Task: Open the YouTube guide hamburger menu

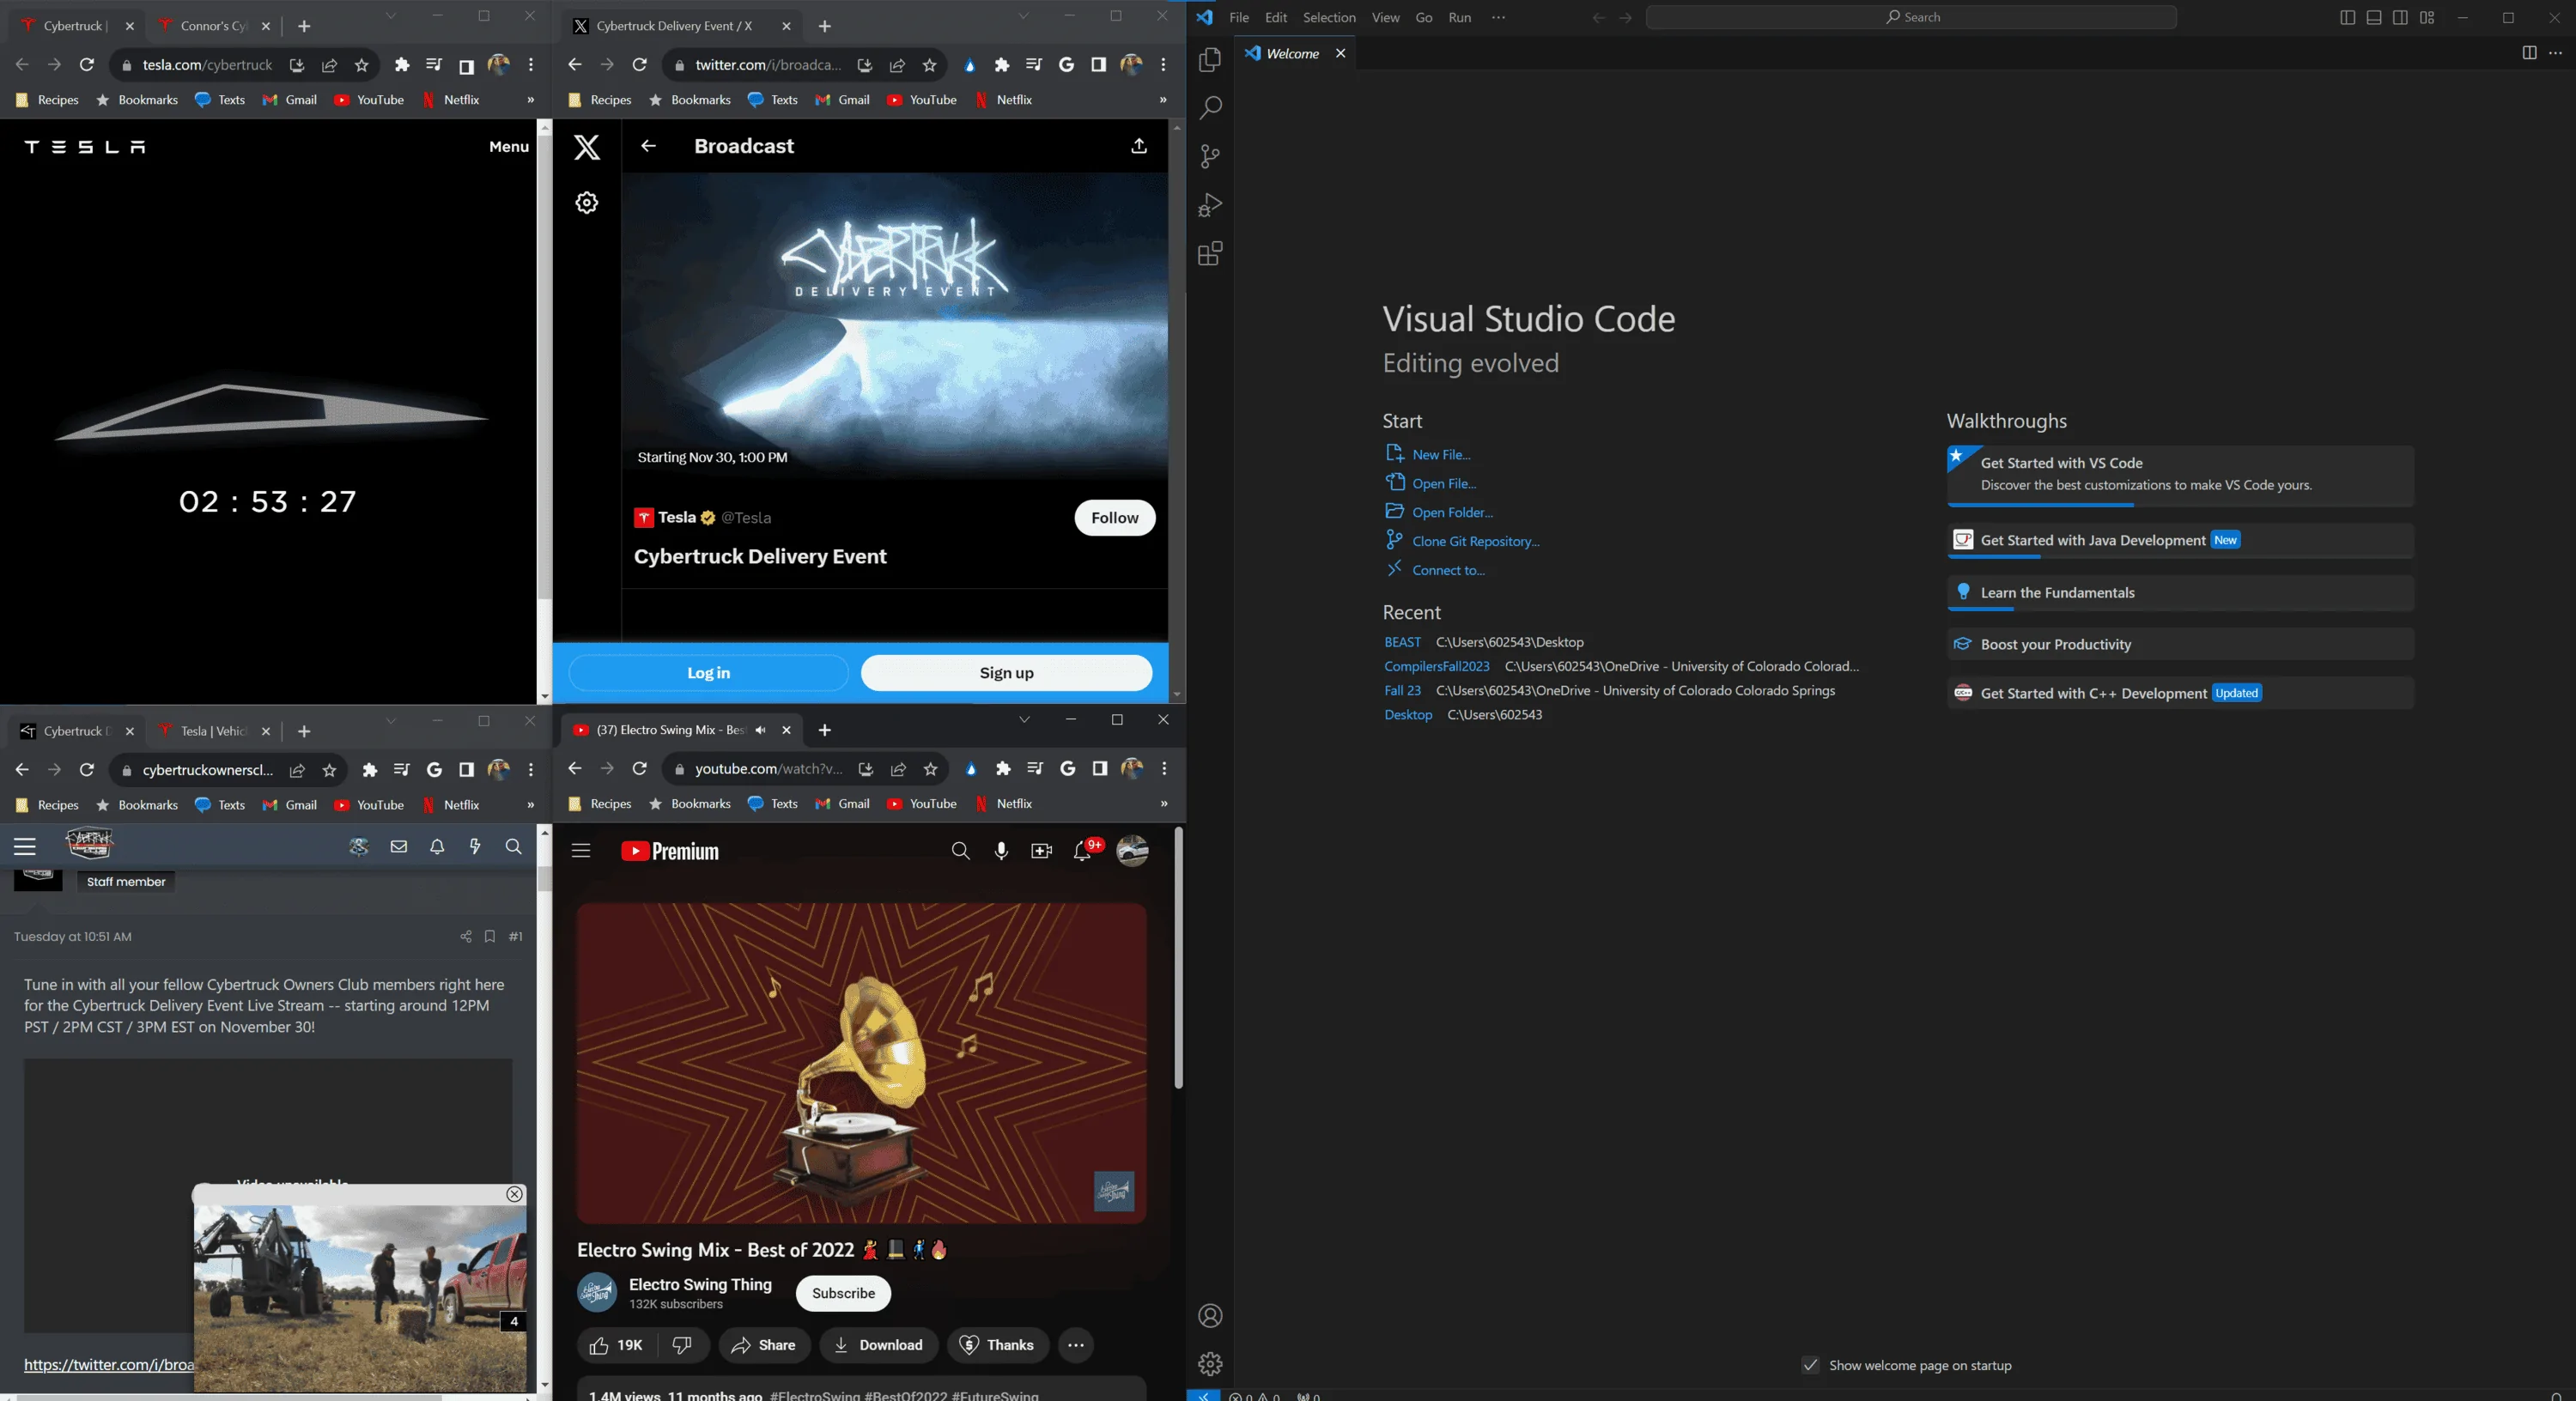Action: [x=581, y=851]
